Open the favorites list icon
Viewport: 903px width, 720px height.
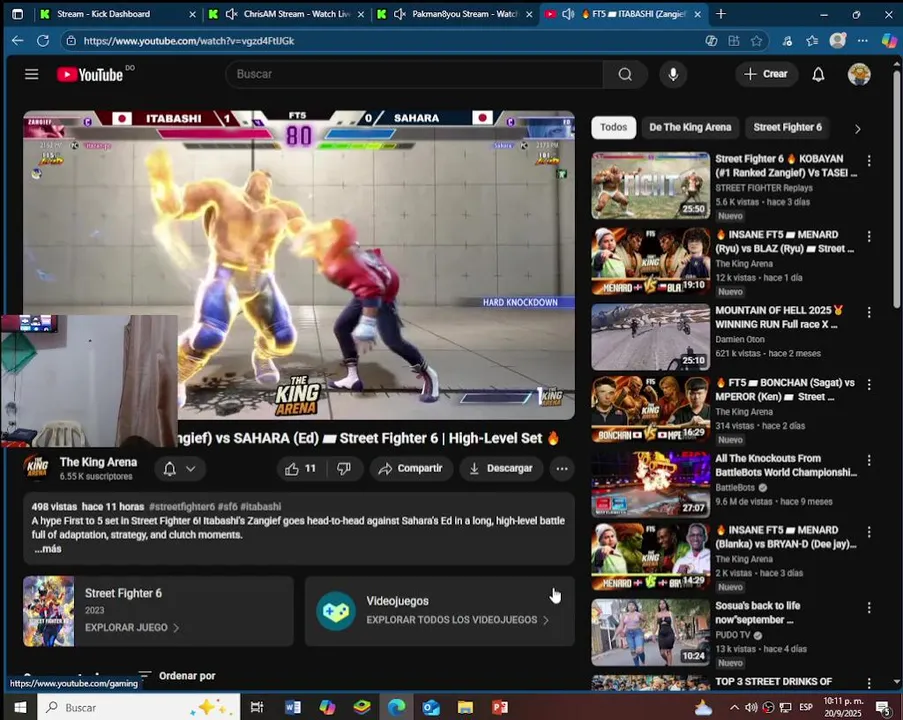[x=812, y=41]
